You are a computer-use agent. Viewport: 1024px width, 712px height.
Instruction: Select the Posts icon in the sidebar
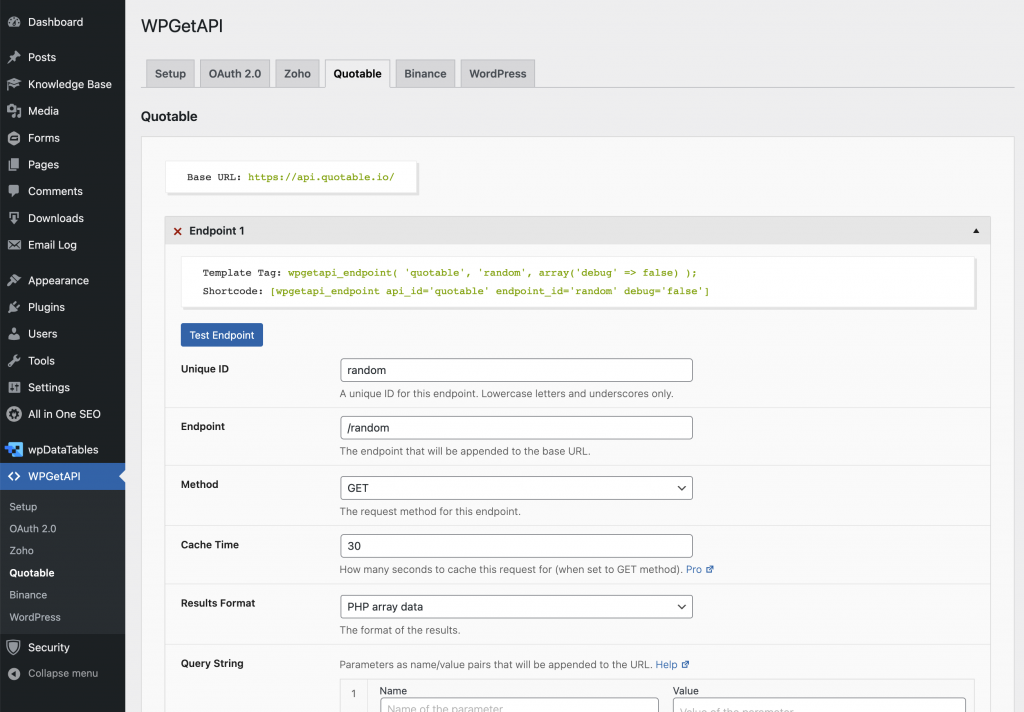point(14,57)
